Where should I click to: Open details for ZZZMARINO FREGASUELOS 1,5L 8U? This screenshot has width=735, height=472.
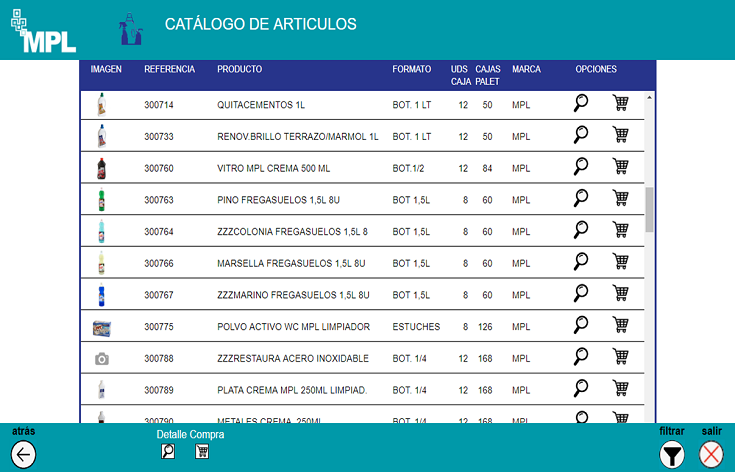(x=581, y=293)
